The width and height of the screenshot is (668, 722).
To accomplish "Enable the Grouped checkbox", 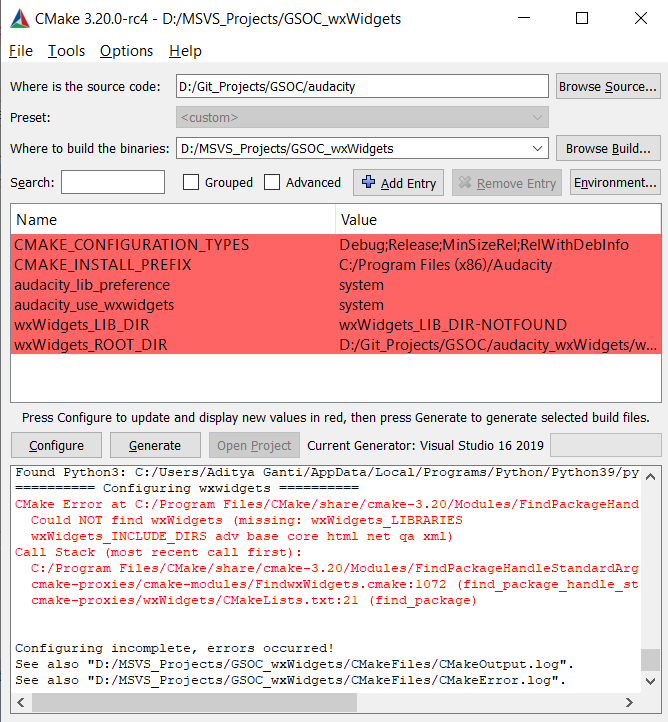I will pyautogui.click(x=191, y=182).
